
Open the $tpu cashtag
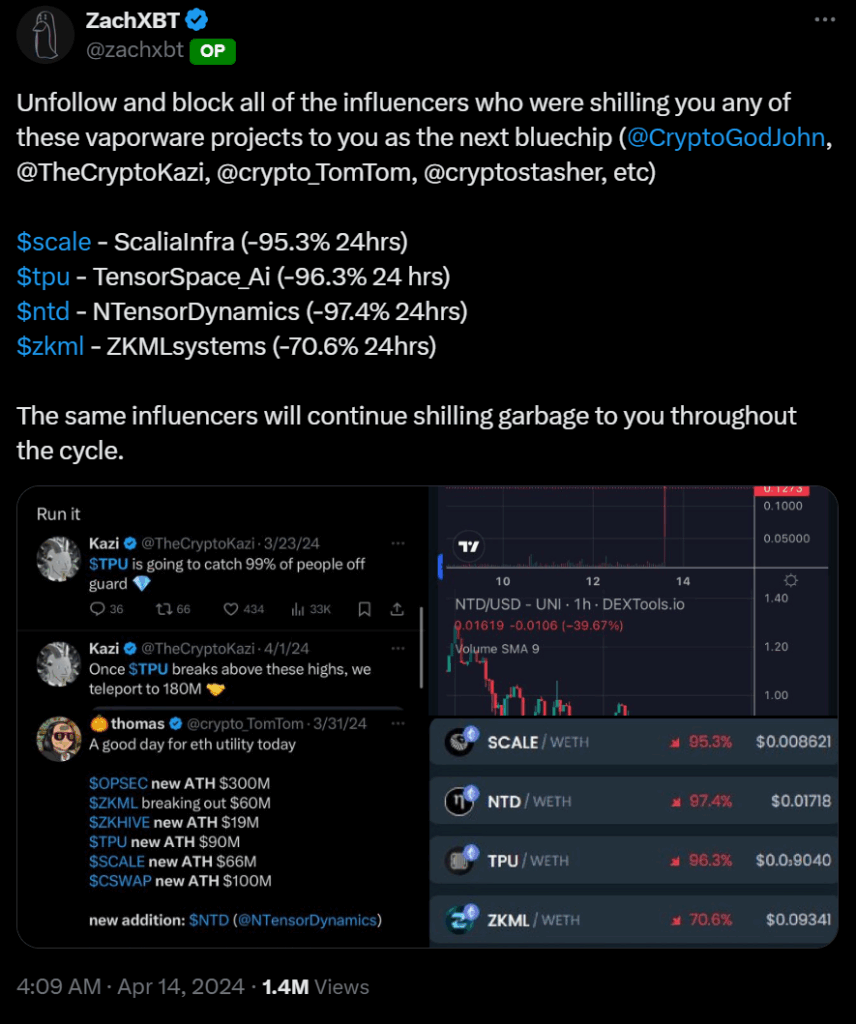(x=44, y=277)
